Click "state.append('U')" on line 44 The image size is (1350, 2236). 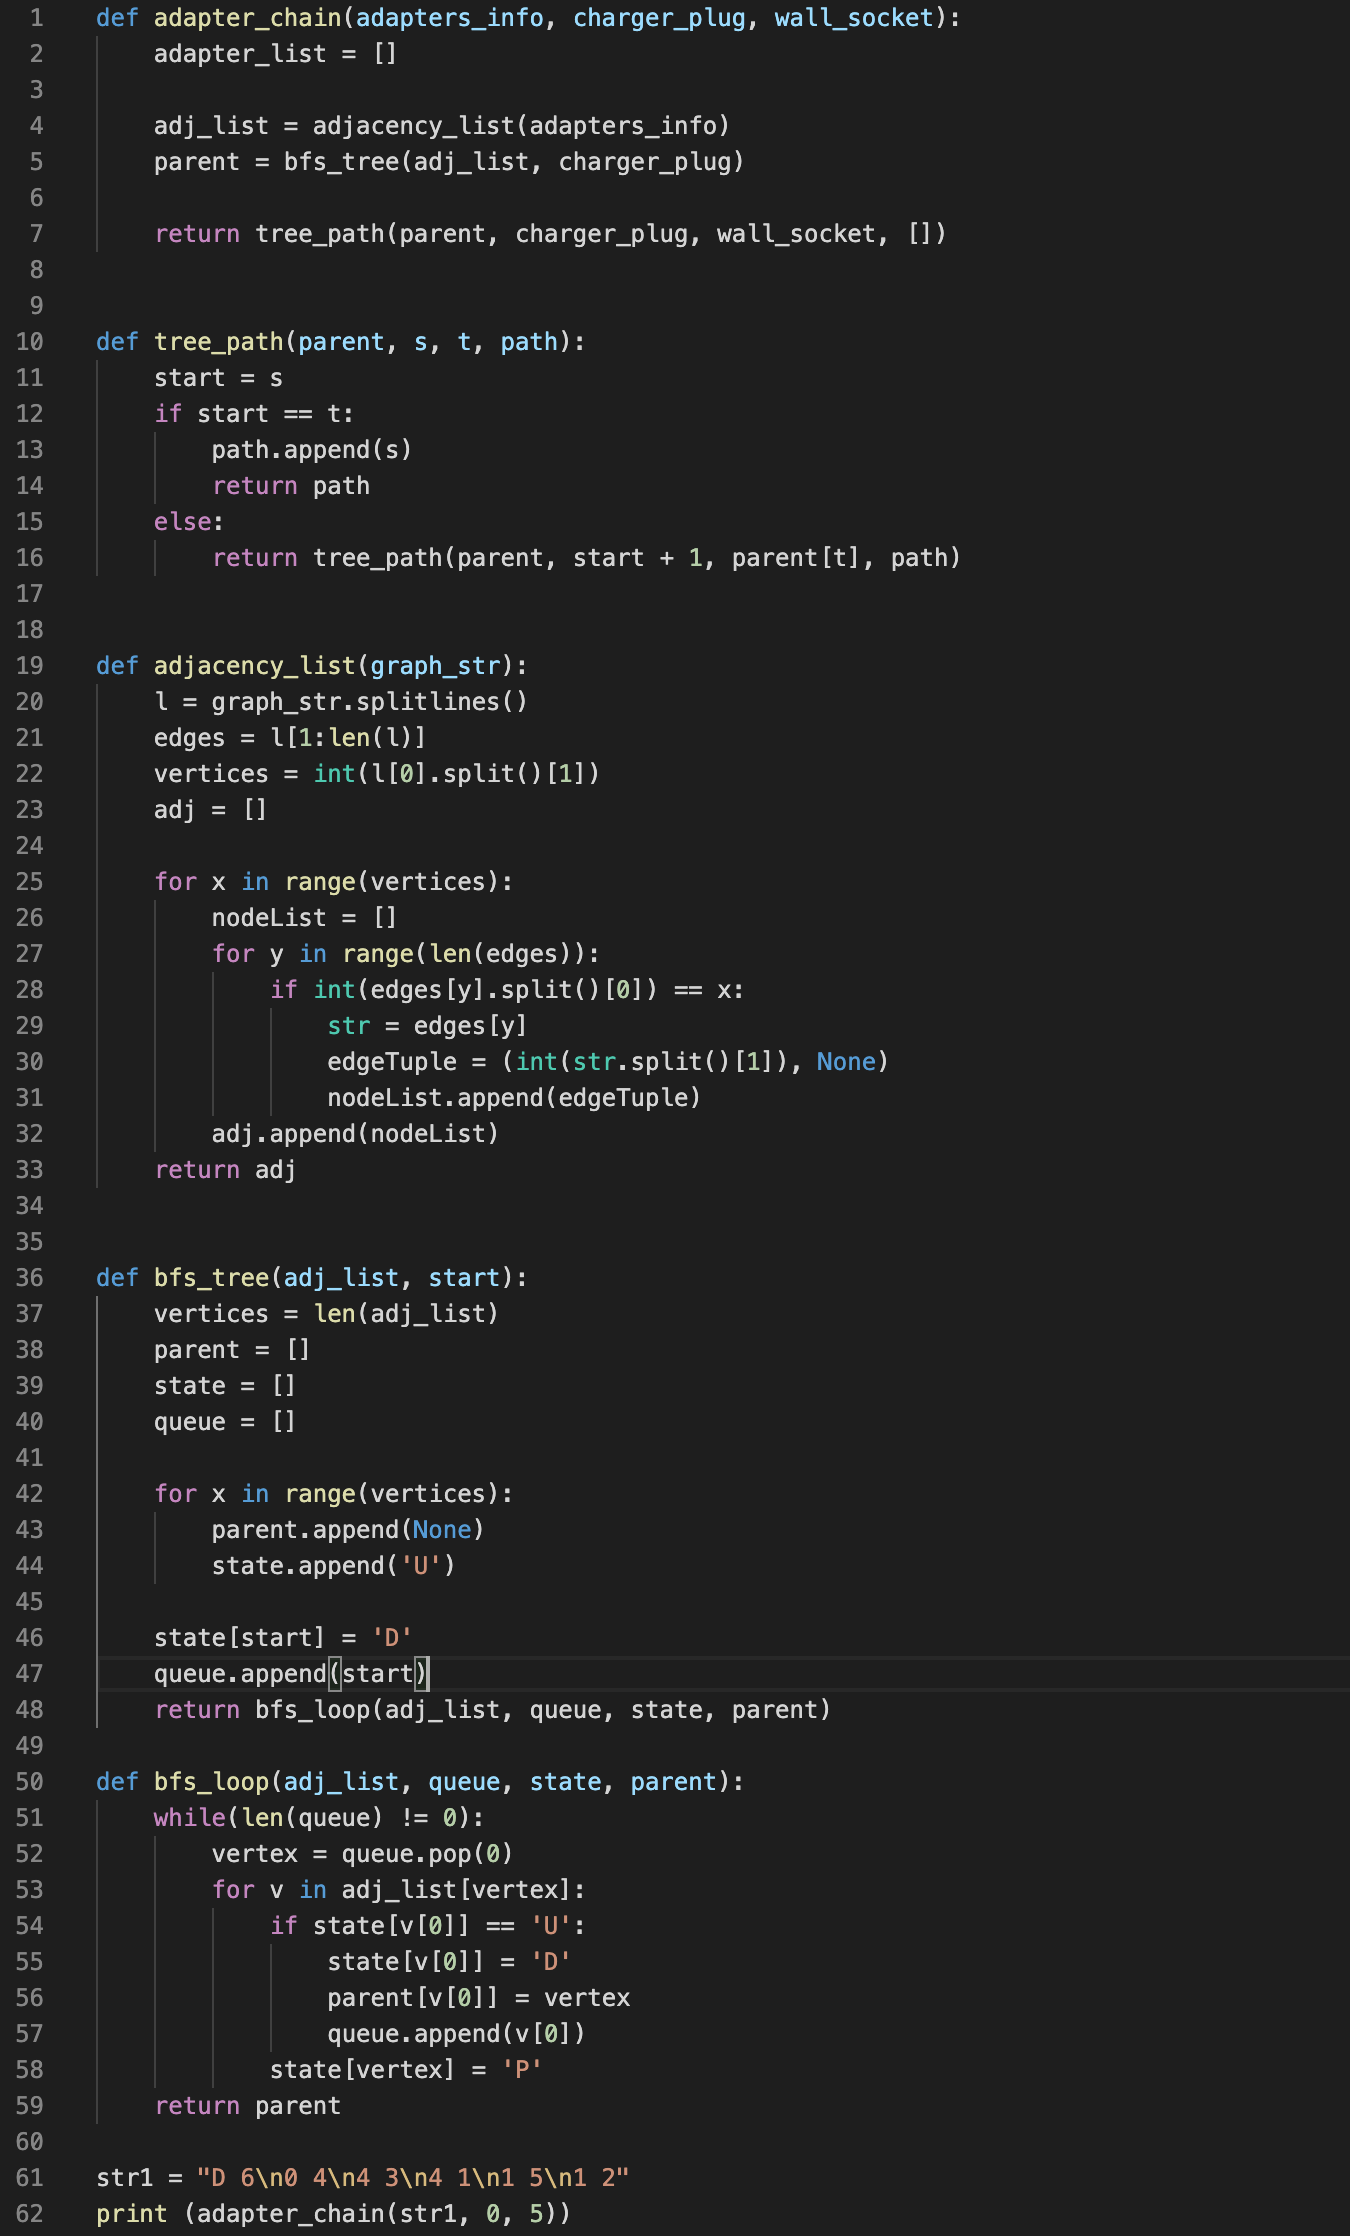pyautogui.click(x=334, y=1566)
